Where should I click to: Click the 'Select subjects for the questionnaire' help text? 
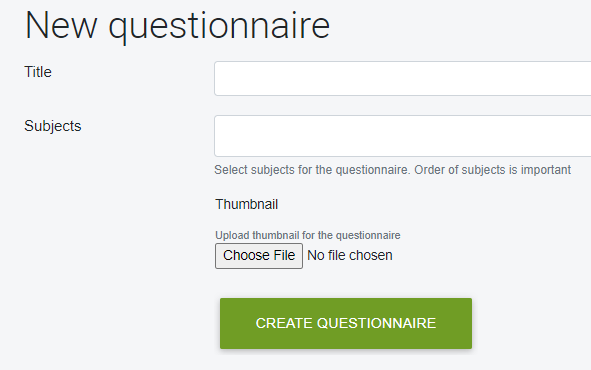[312, 170]
